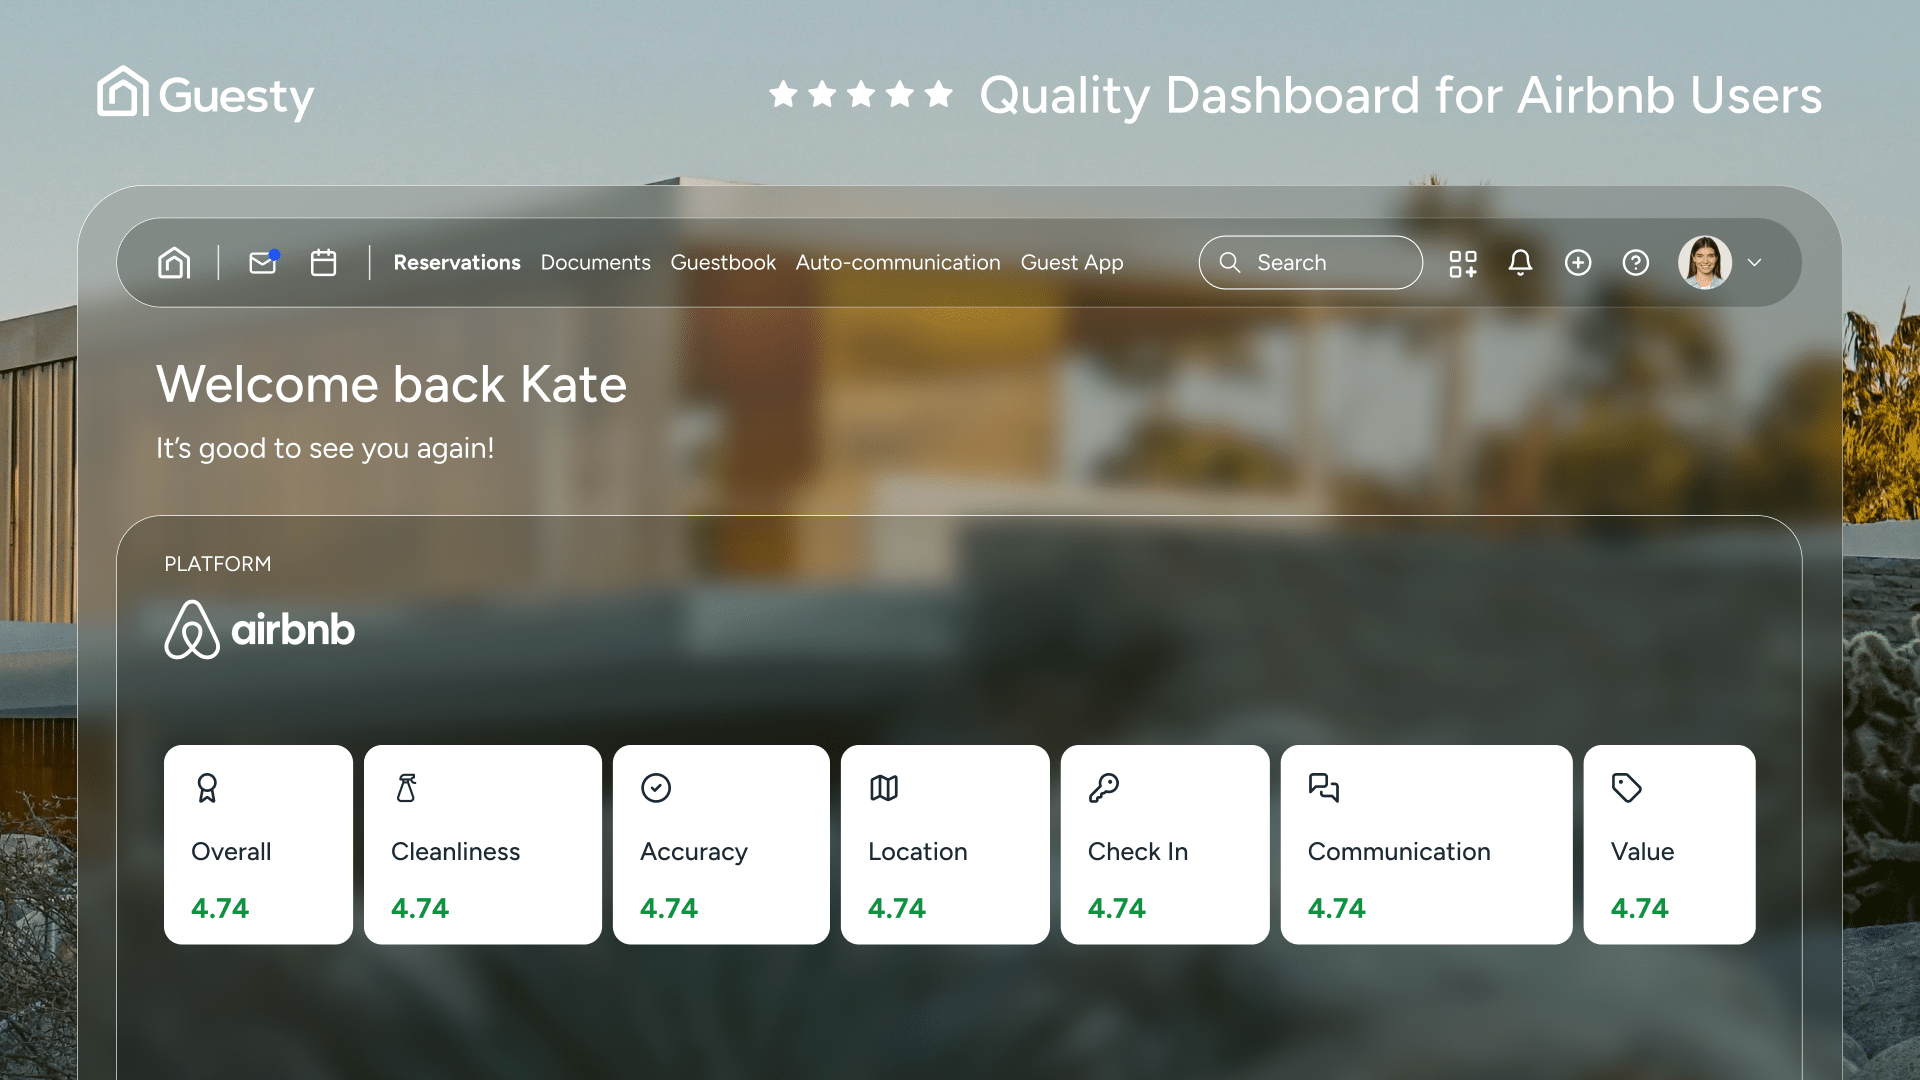The height and width of the screenshot is (1080, 1920).
Task: Go to Guestbook section
Action: point(723,263)
